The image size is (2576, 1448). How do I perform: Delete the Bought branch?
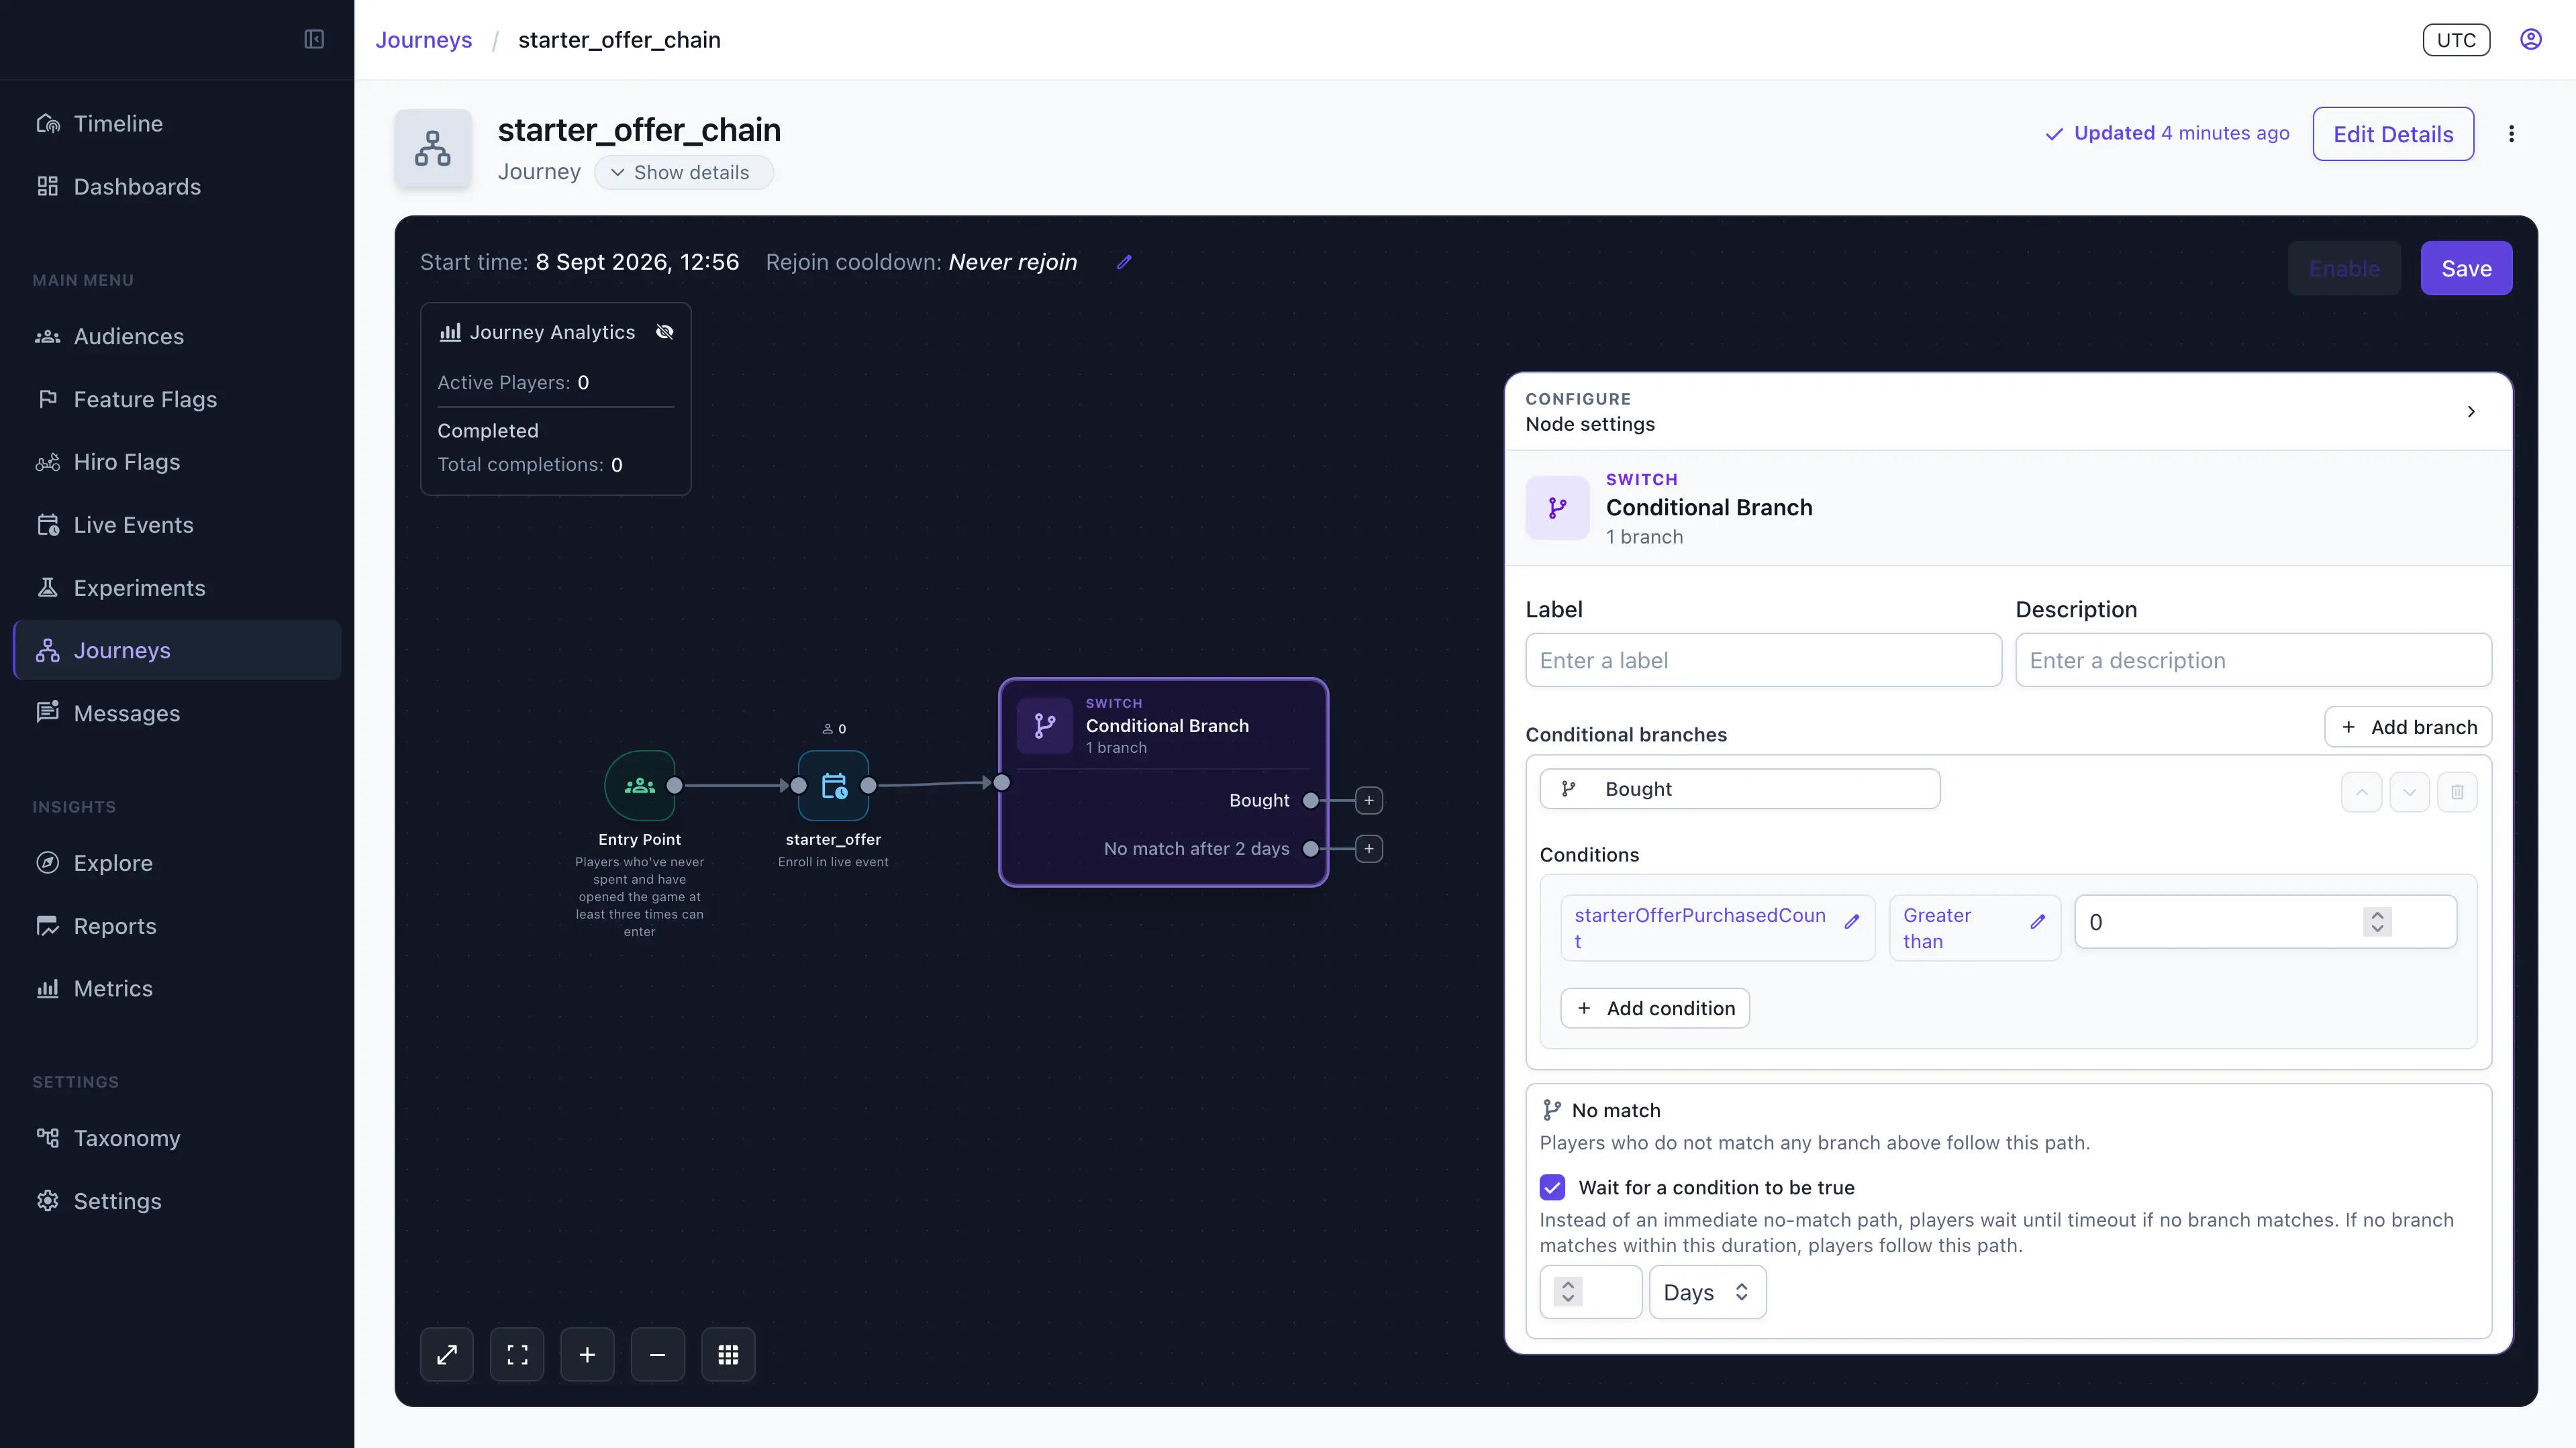coord(2457,792)
